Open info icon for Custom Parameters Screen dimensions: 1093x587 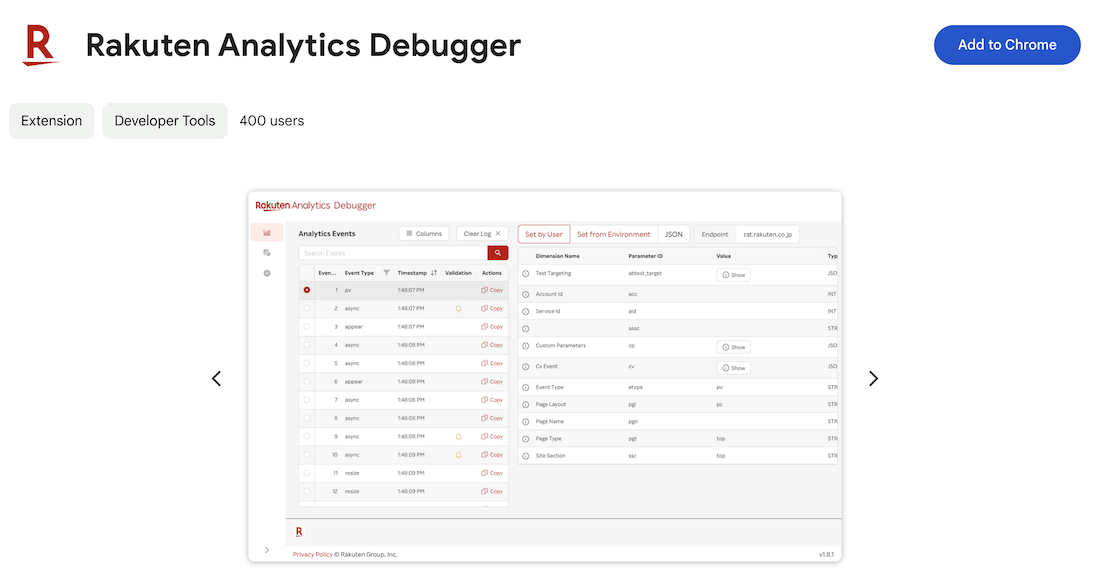click(x=526, y=346)
